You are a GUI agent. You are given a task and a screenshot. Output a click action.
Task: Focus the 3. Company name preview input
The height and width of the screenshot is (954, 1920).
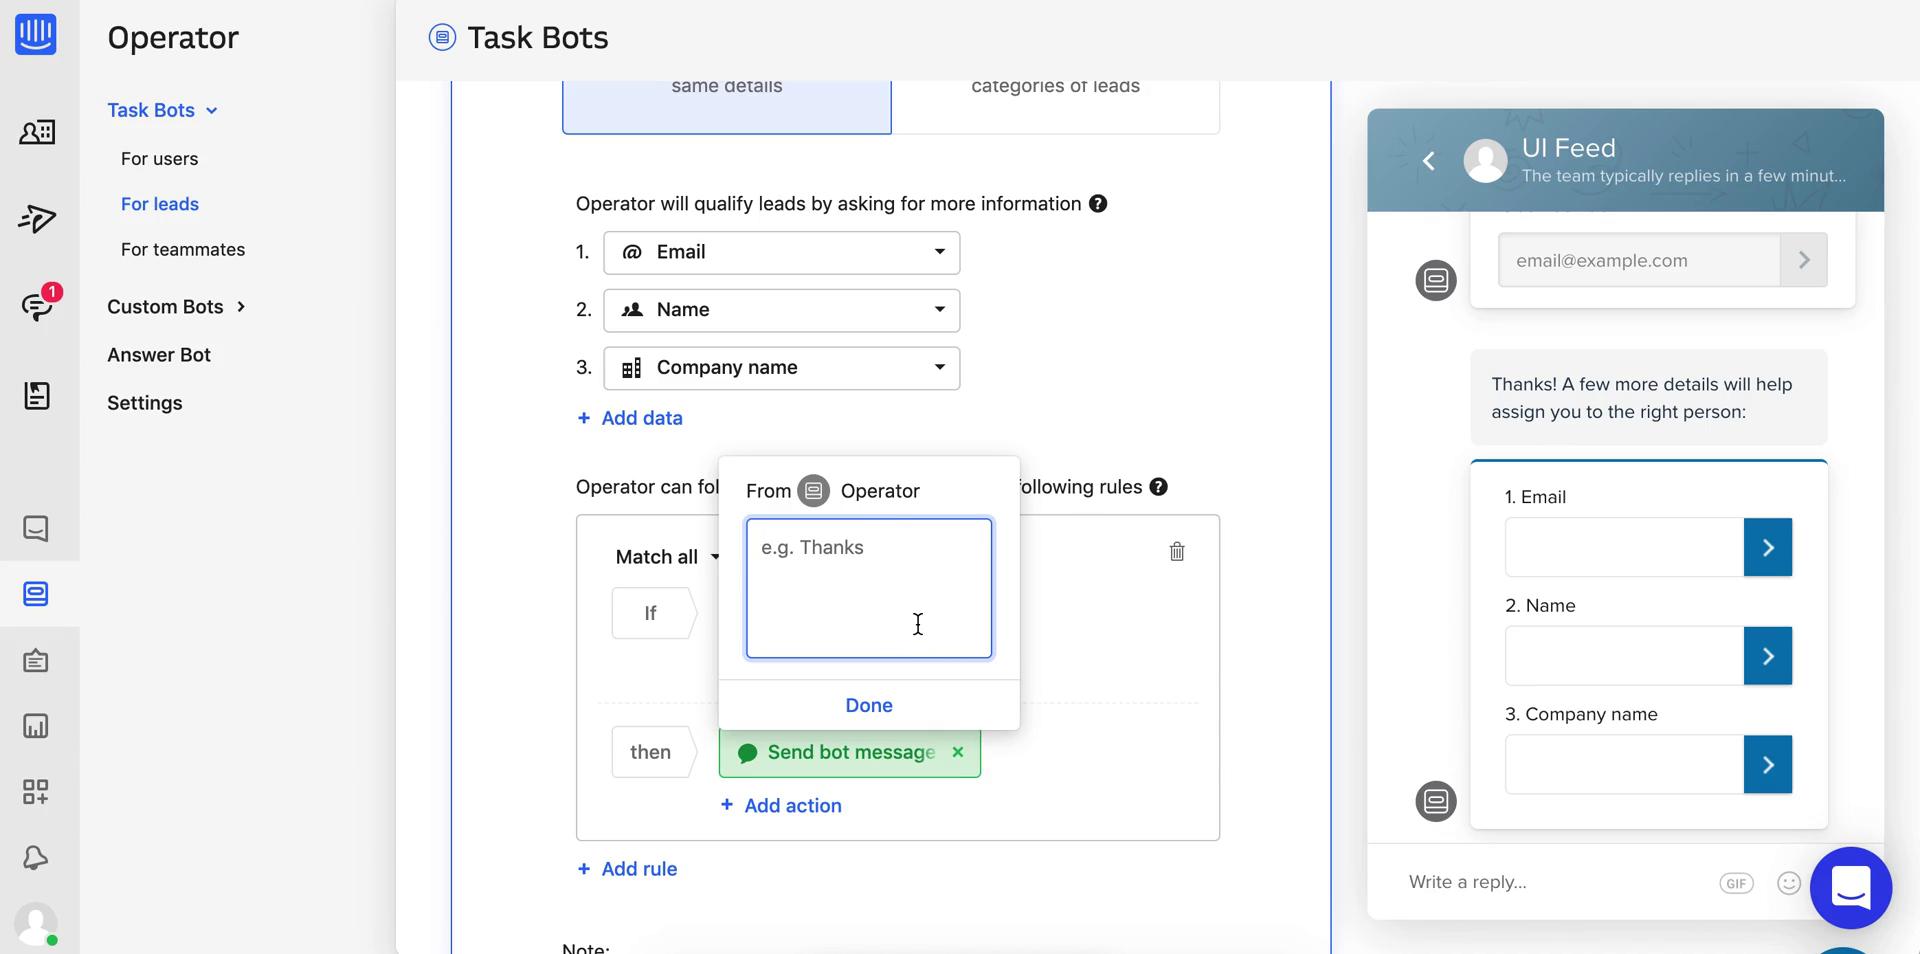tap(1625, 765)
